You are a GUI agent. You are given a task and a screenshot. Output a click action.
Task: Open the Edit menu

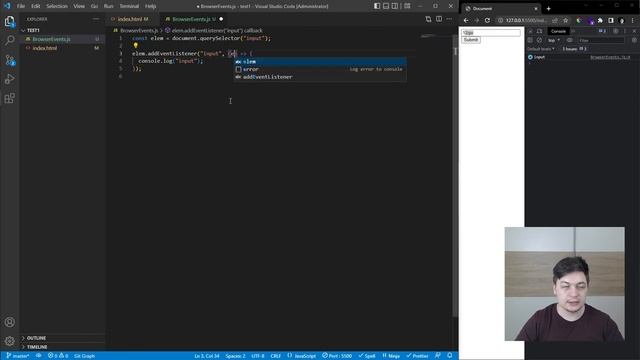tap(36, 6)
